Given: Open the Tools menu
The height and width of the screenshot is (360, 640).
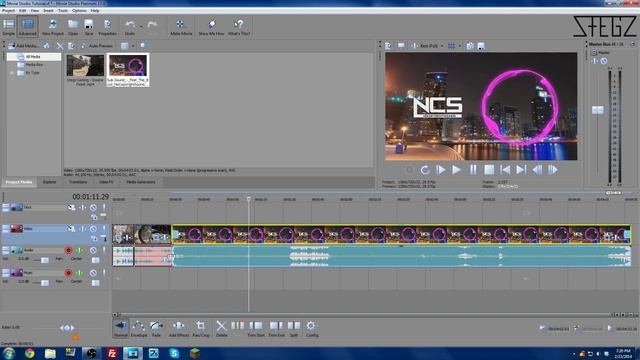Looking at the screenshot, I should [x=63, y=11].
